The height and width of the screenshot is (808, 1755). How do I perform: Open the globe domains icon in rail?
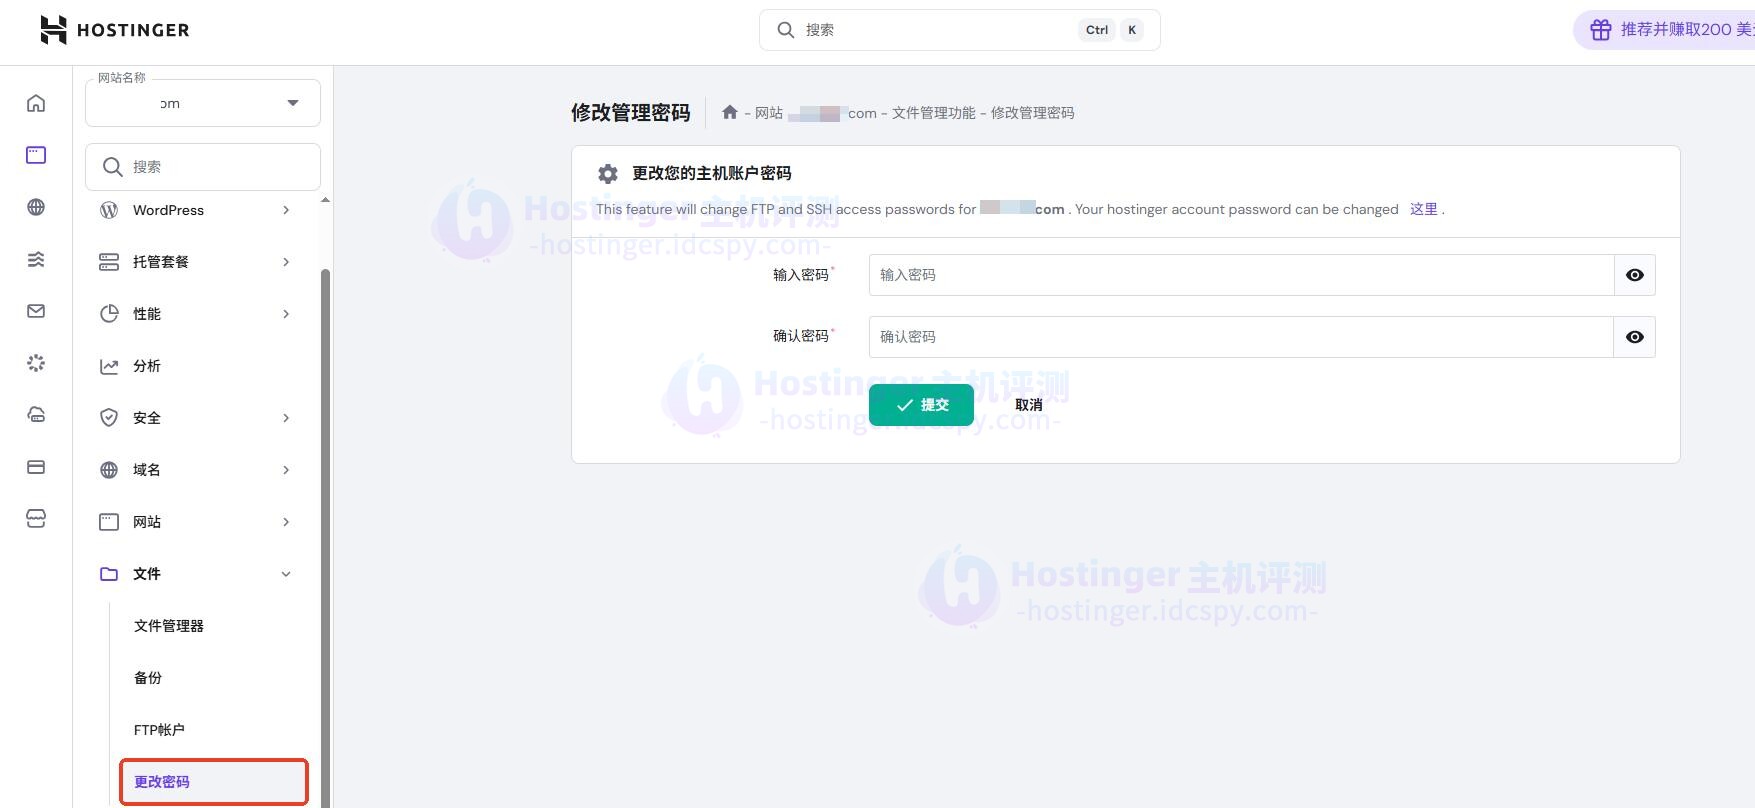(36, 207)
